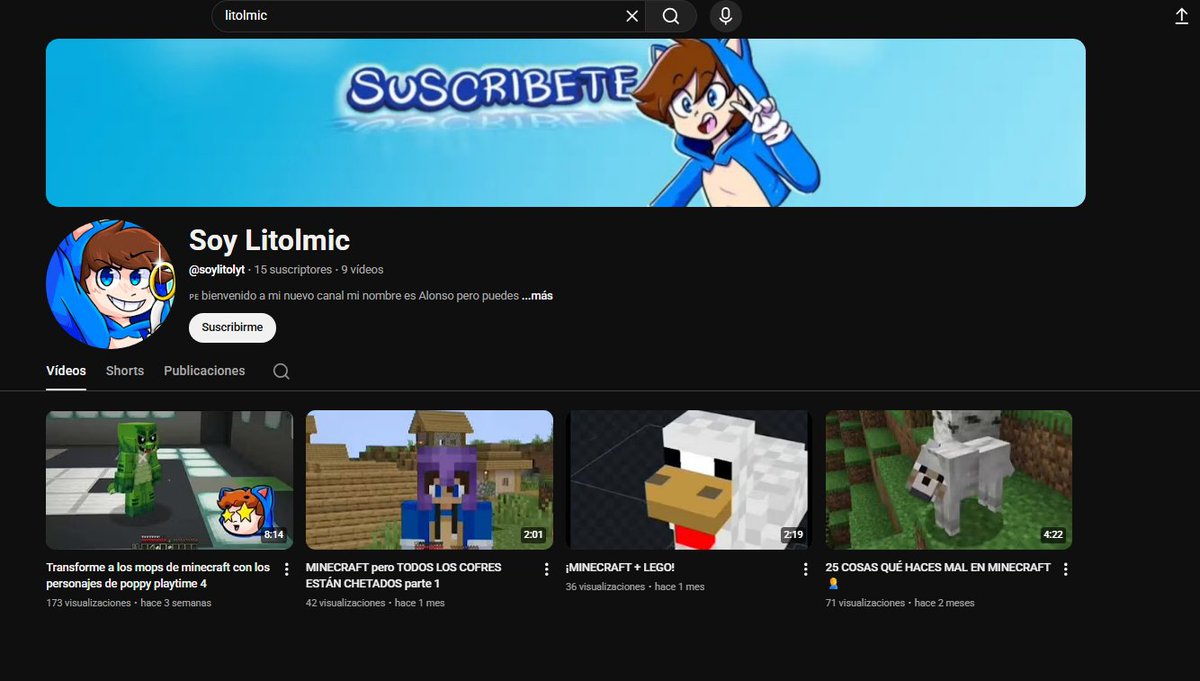Image resolution: width=1200 pixels, height=681 pixels.
Task: Click '15 suscriptores' text
Action: pos(293,270)
